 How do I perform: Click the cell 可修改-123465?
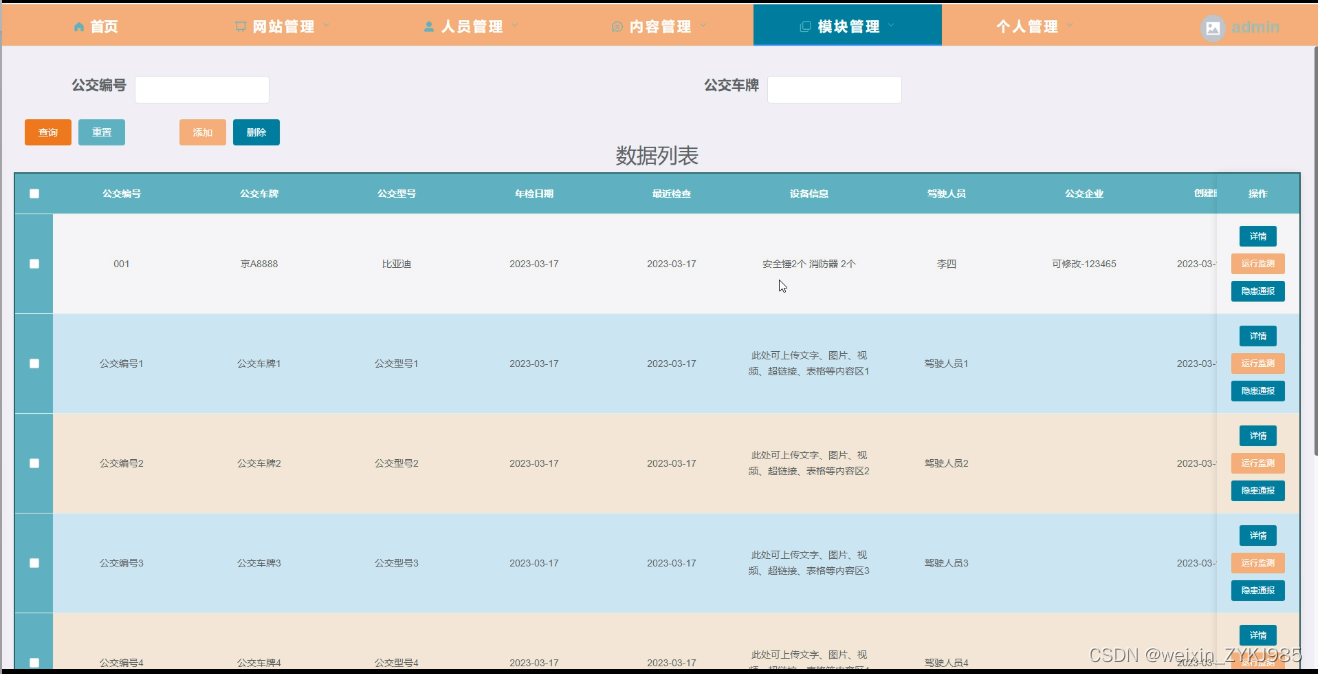click(x=1084, y=264)
